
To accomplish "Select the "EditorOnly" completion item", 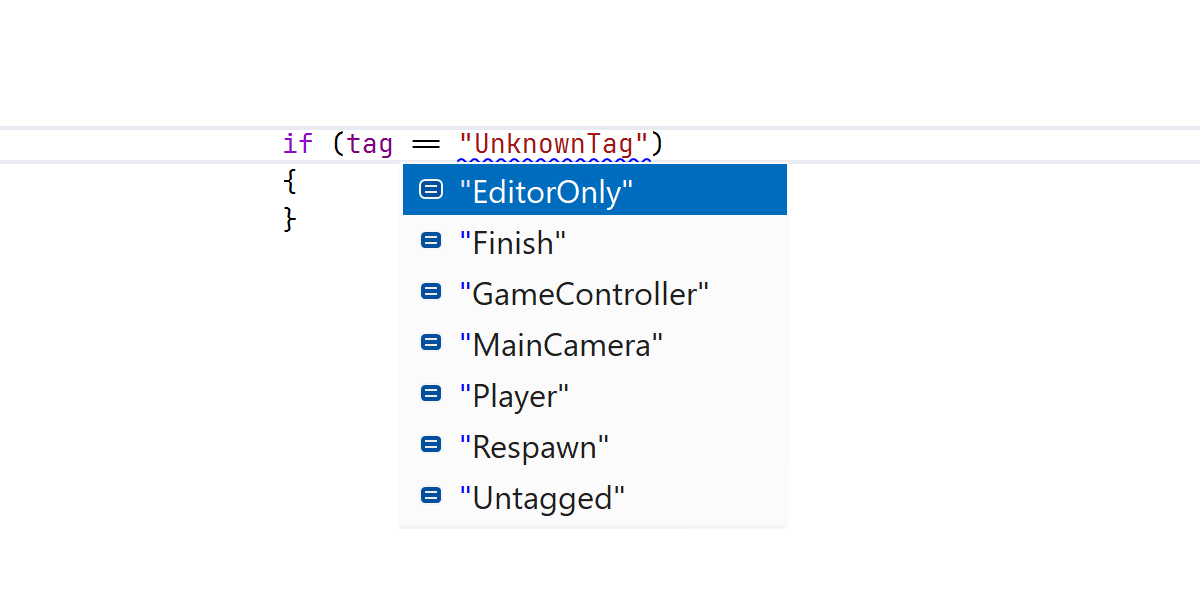I will point(546,191).
